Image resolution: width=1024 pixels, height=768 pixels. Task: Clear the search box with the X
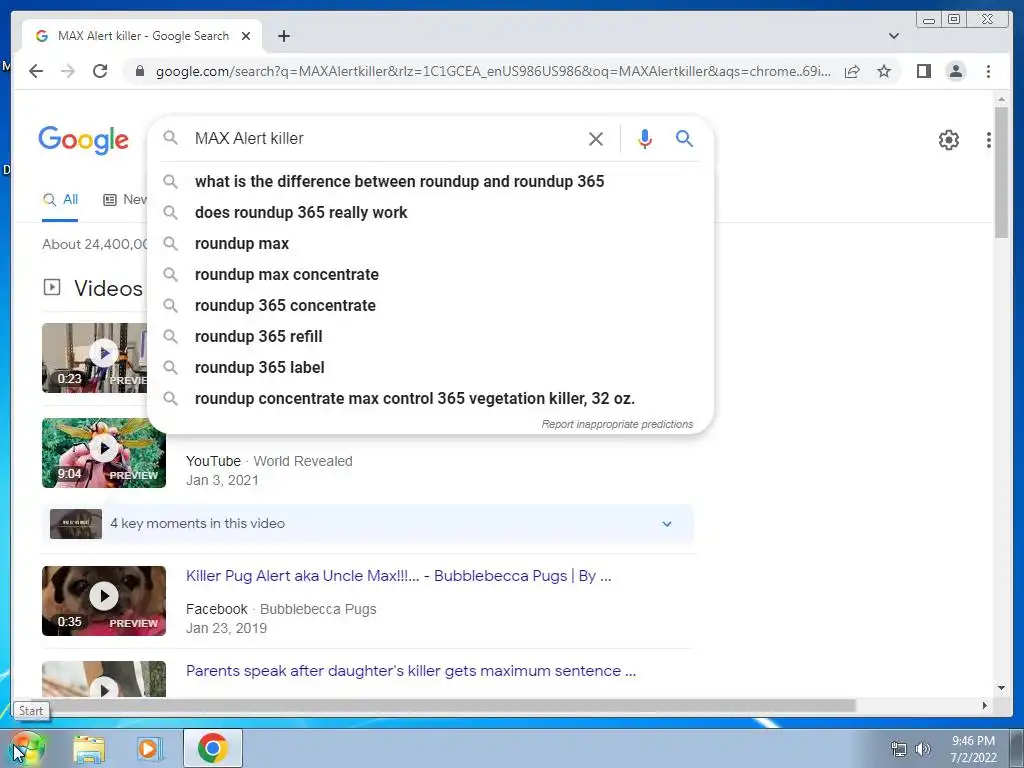point(596,138)
